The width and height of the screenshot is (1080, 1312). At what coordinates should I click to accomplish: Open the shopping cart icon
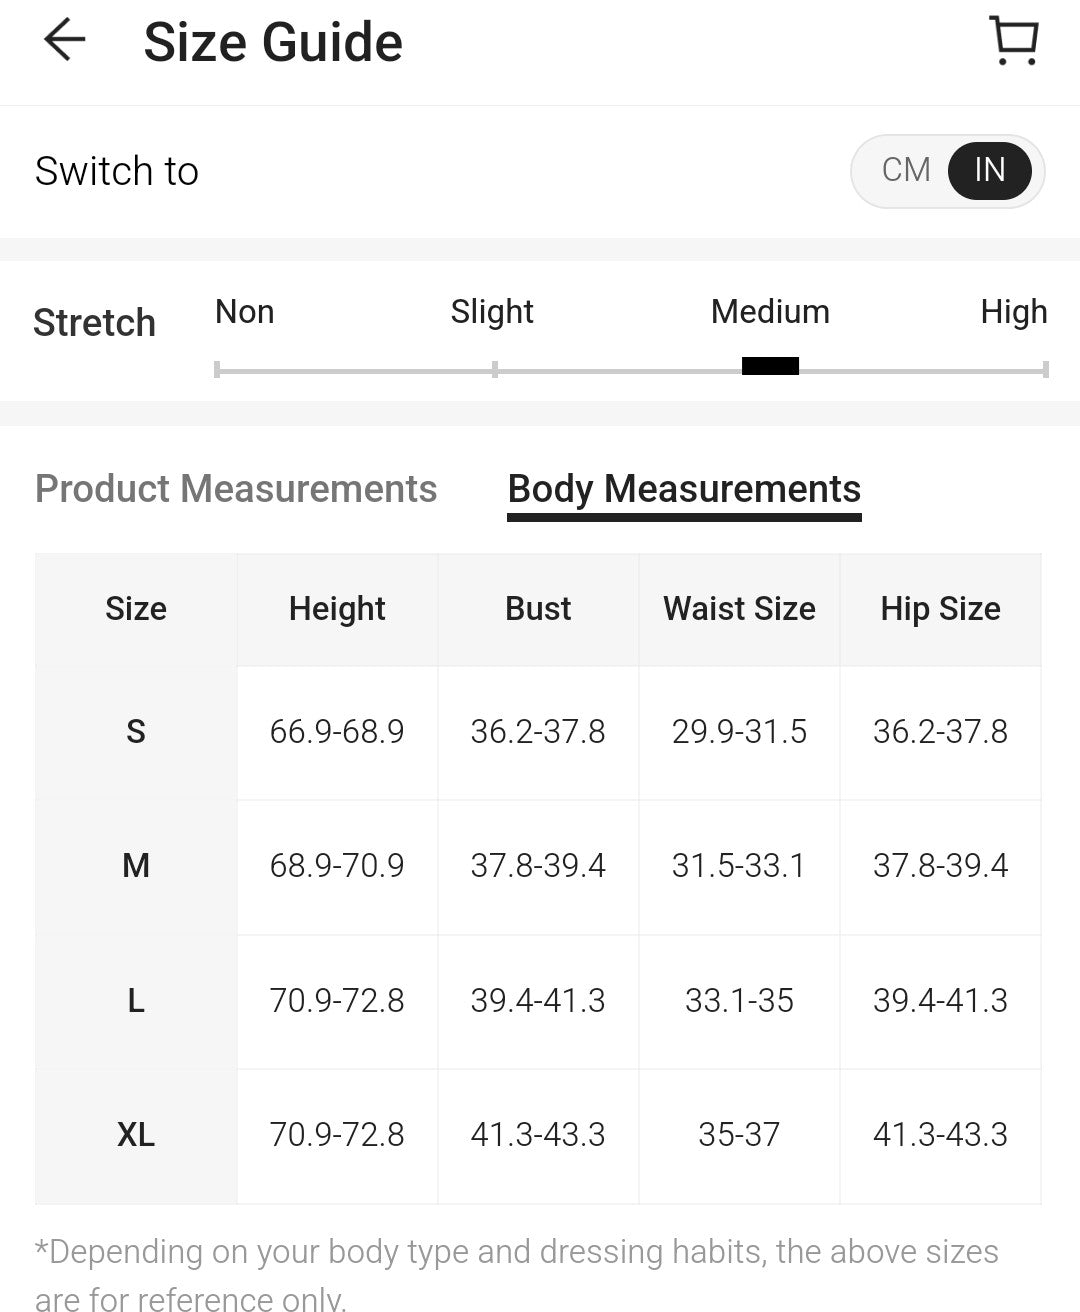pyautogui.click(x=1014, y=41)
